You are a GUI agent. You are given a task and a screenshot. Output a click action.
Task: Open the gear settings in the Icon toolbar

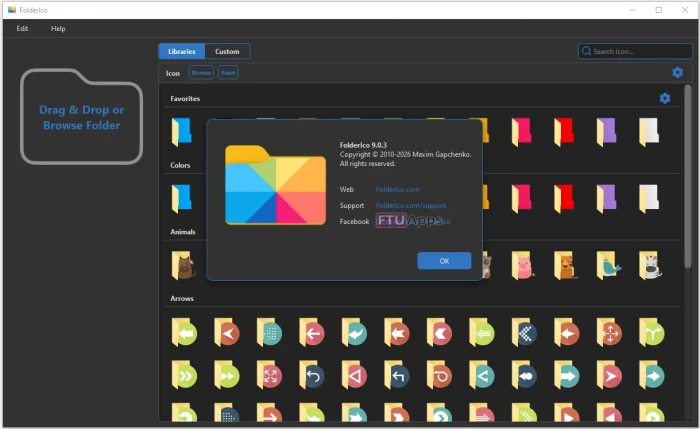pyautogui.click(x=677, y=72)
